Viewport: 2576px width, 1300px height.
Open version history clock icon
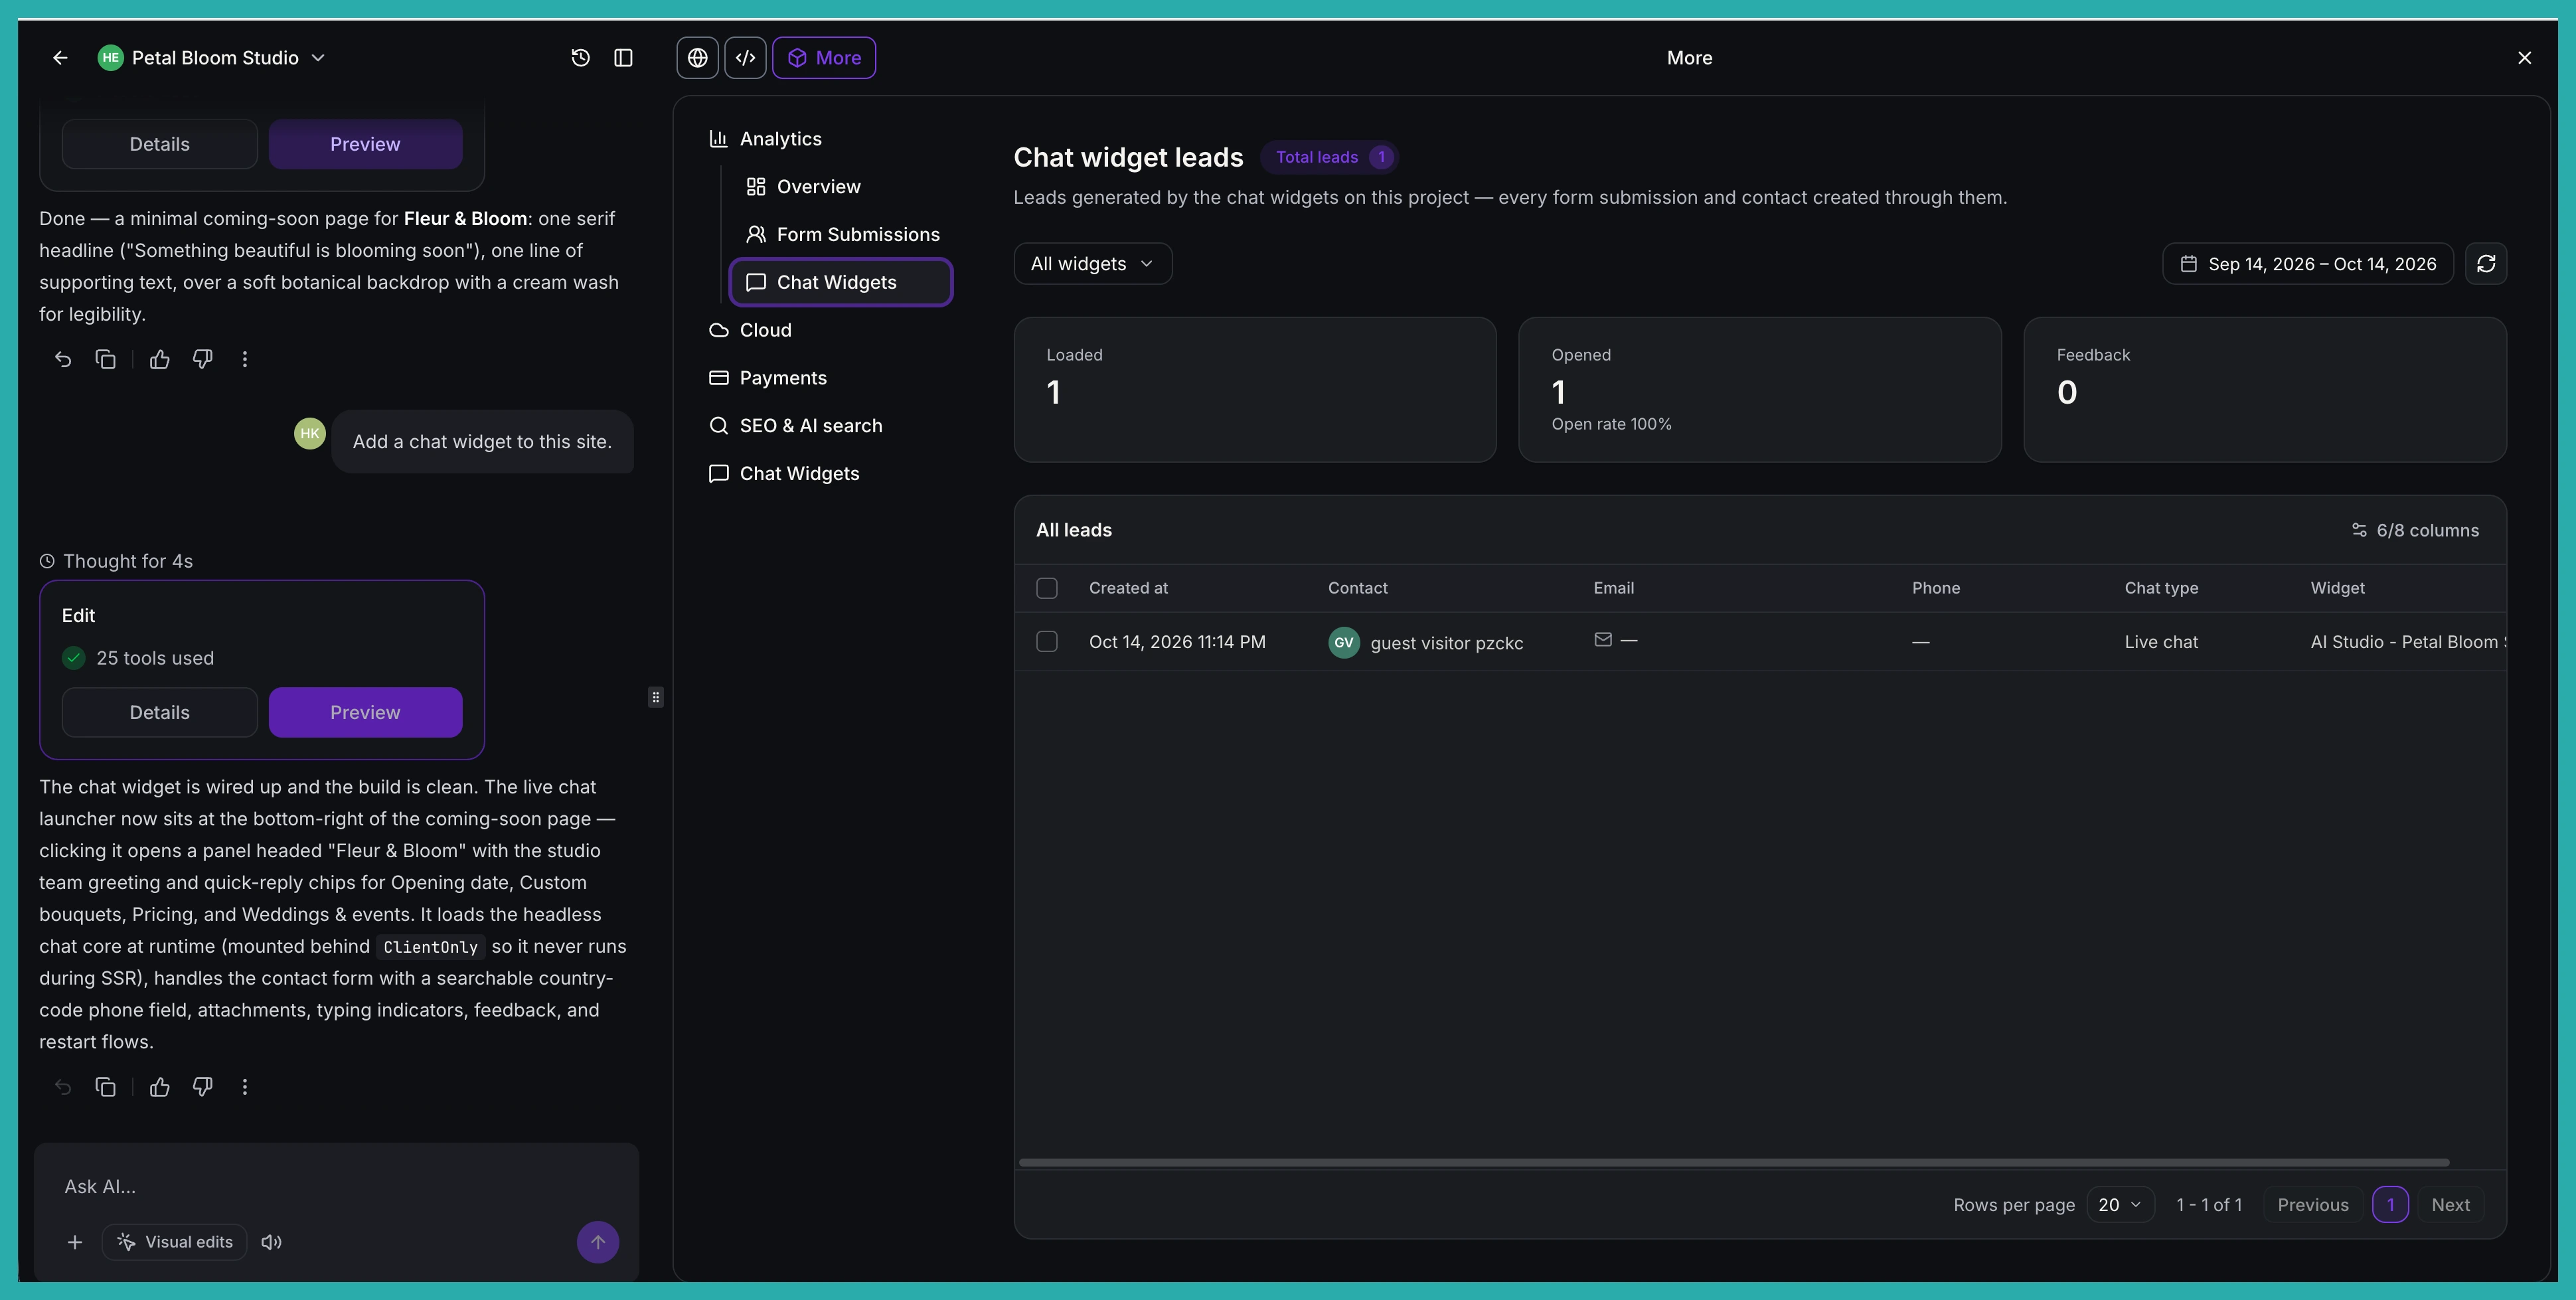click(580, 58)
